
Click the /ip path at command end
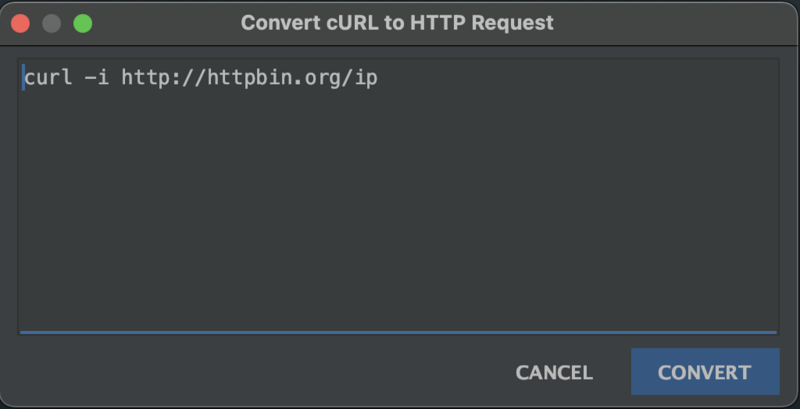coord(360,78)
